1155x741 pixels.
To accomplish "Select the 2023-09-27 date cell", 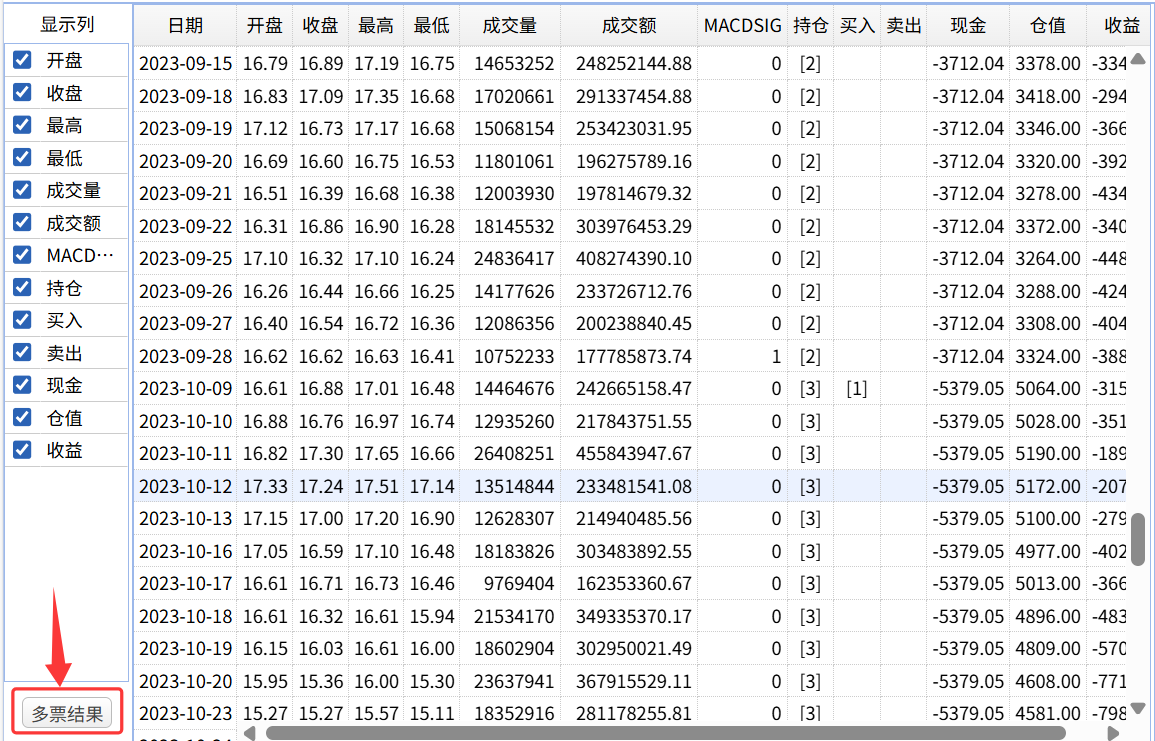I will [x=185, y=323].
